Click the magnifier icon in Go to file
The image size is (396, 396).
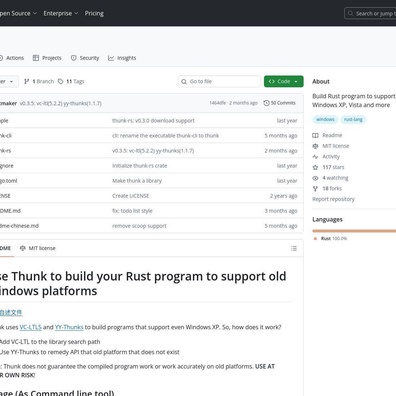point(184,81)
